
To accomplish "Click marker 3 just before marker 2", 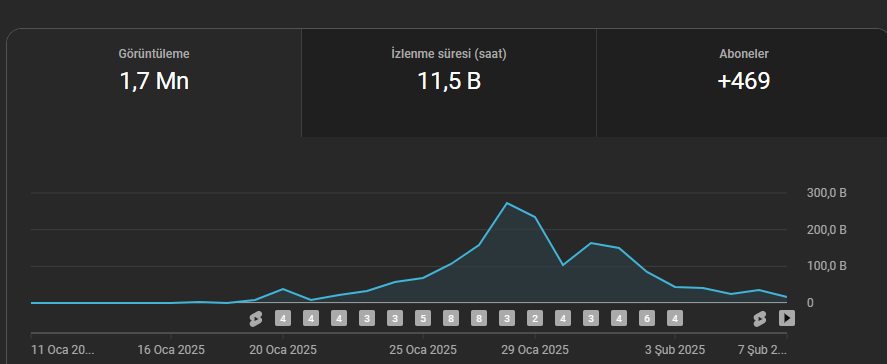I will [x=507, y=318].
